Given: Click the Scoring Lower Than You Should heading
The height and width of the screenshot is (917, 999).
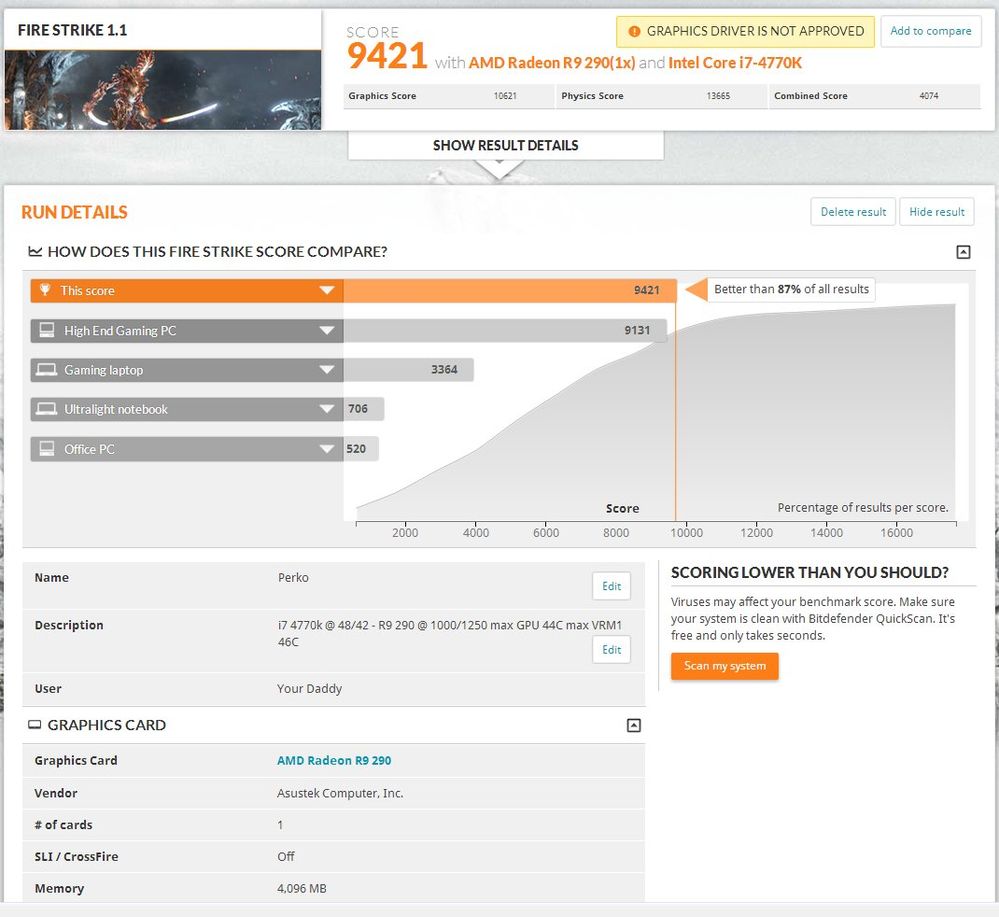Looking at the screenshot, I should pyautogui.click(x=810, y=572).
